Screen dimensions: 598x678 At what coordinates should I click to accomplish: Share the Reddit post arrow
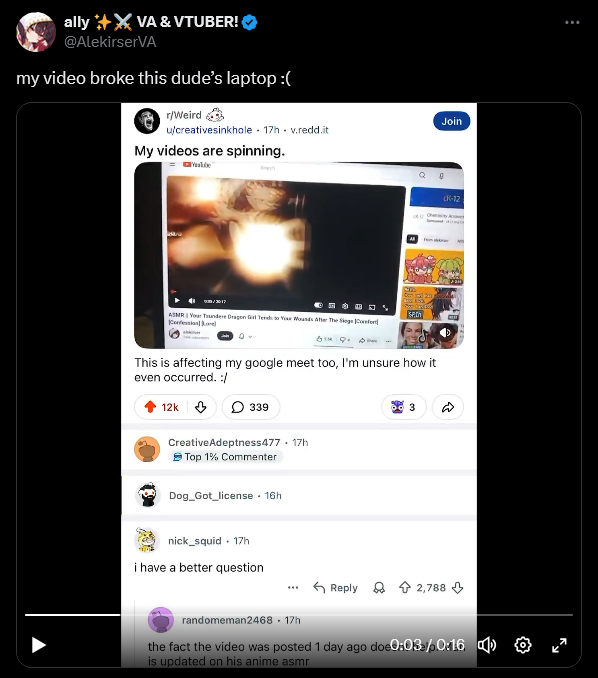[448, 407]
